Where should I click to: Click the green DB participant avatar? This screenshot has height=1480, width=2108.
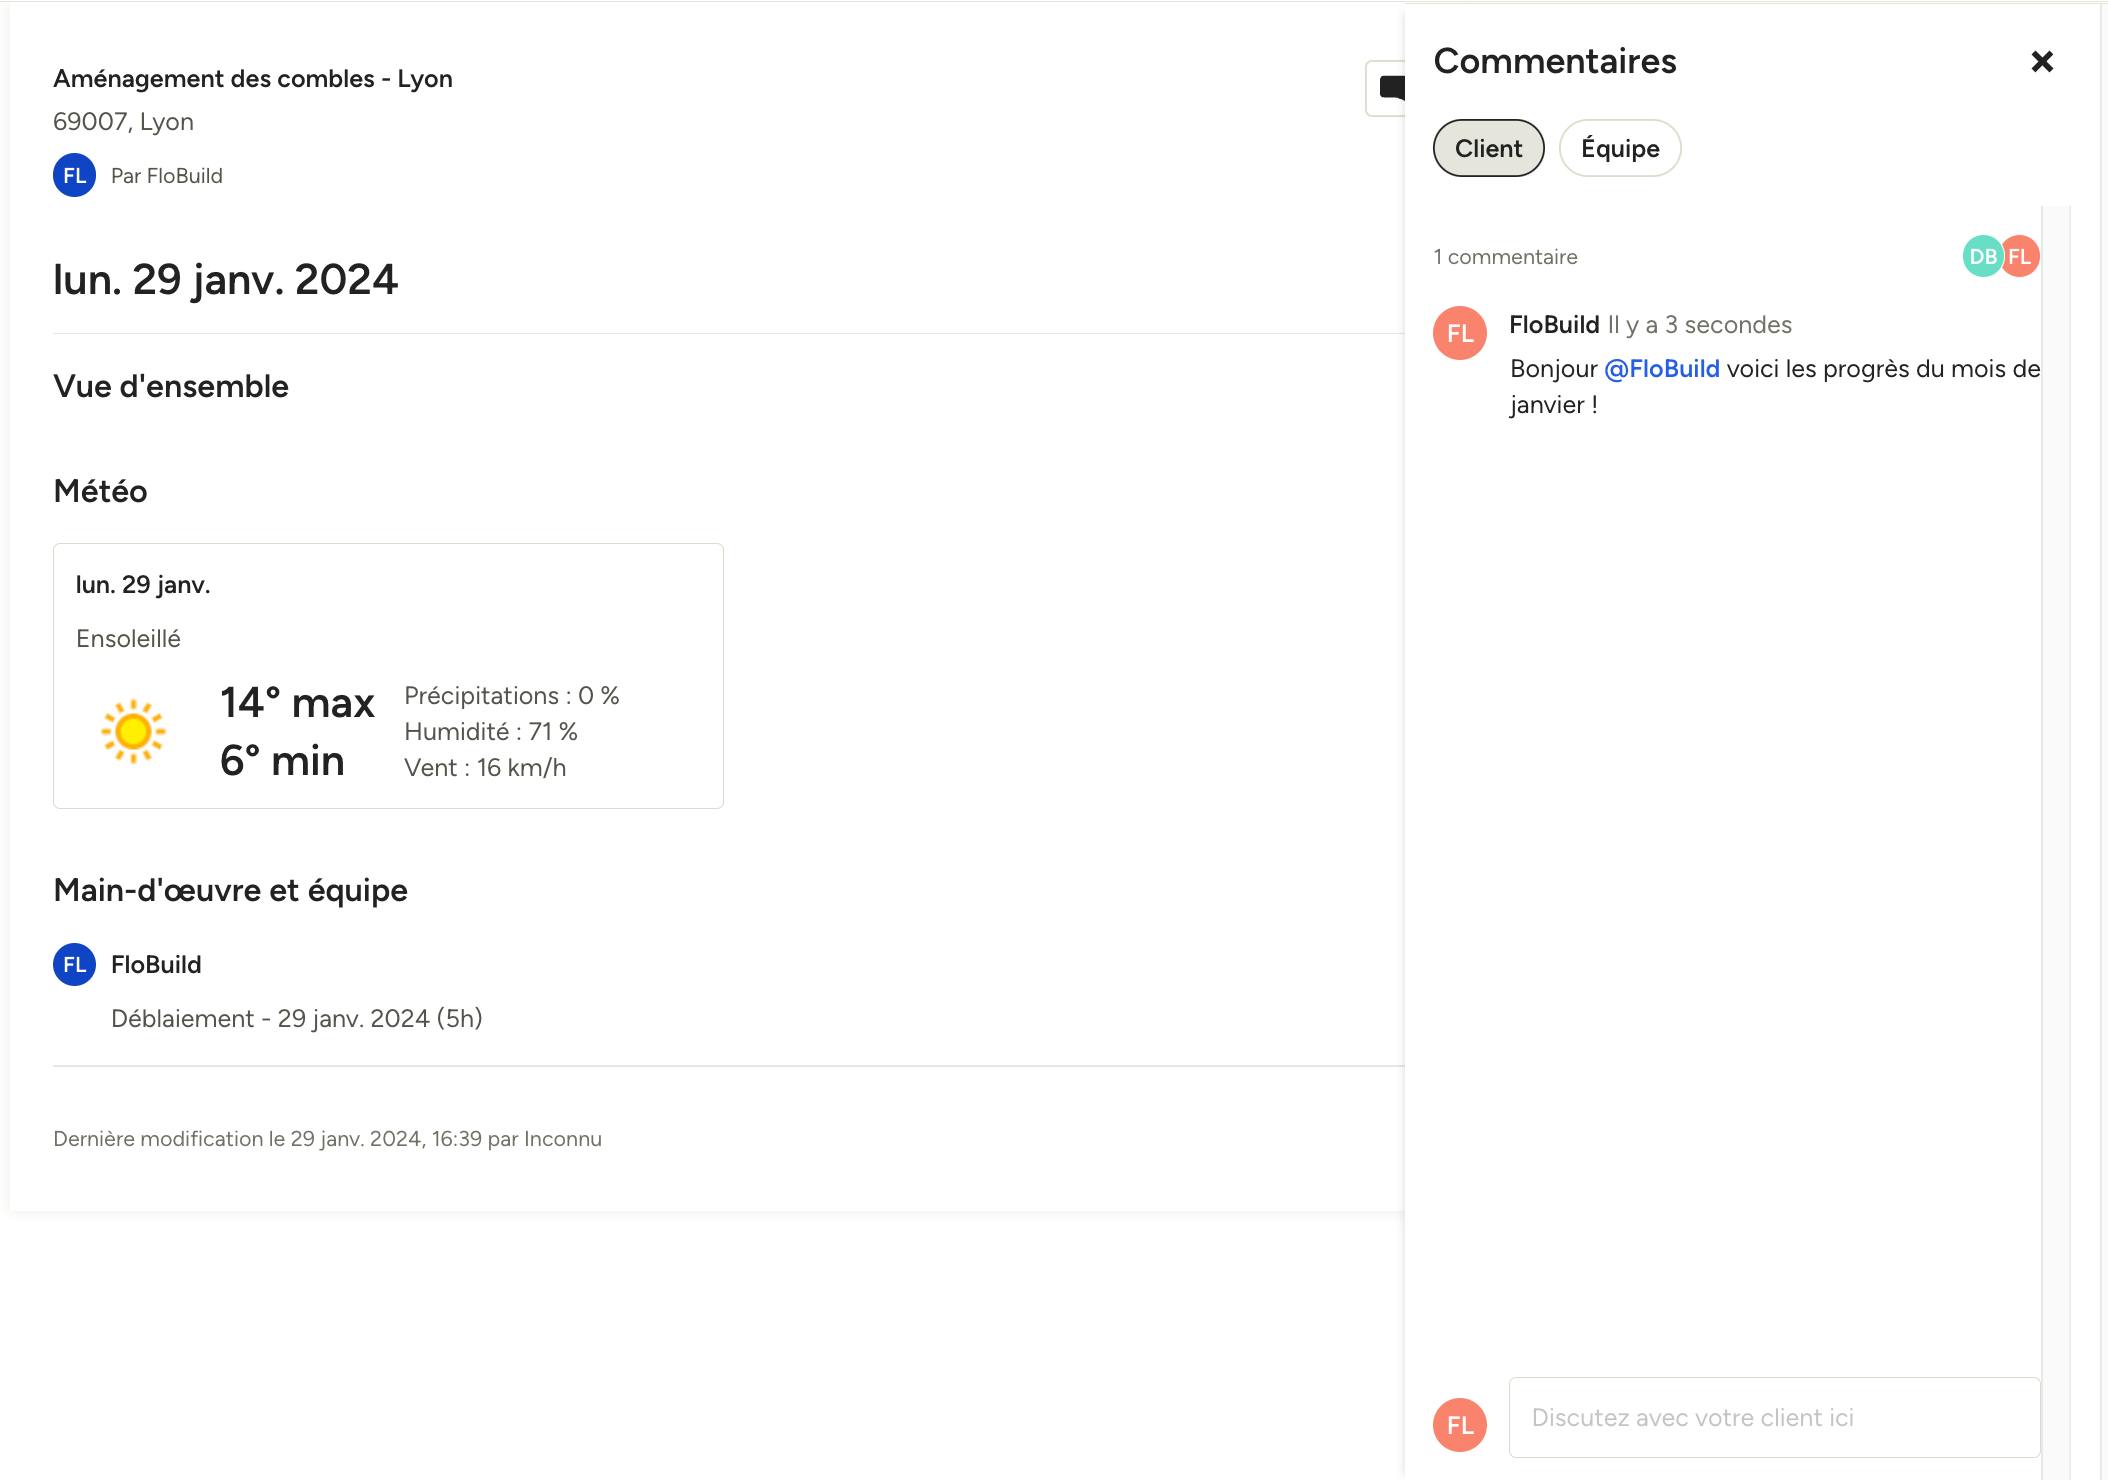[1982, 256]
